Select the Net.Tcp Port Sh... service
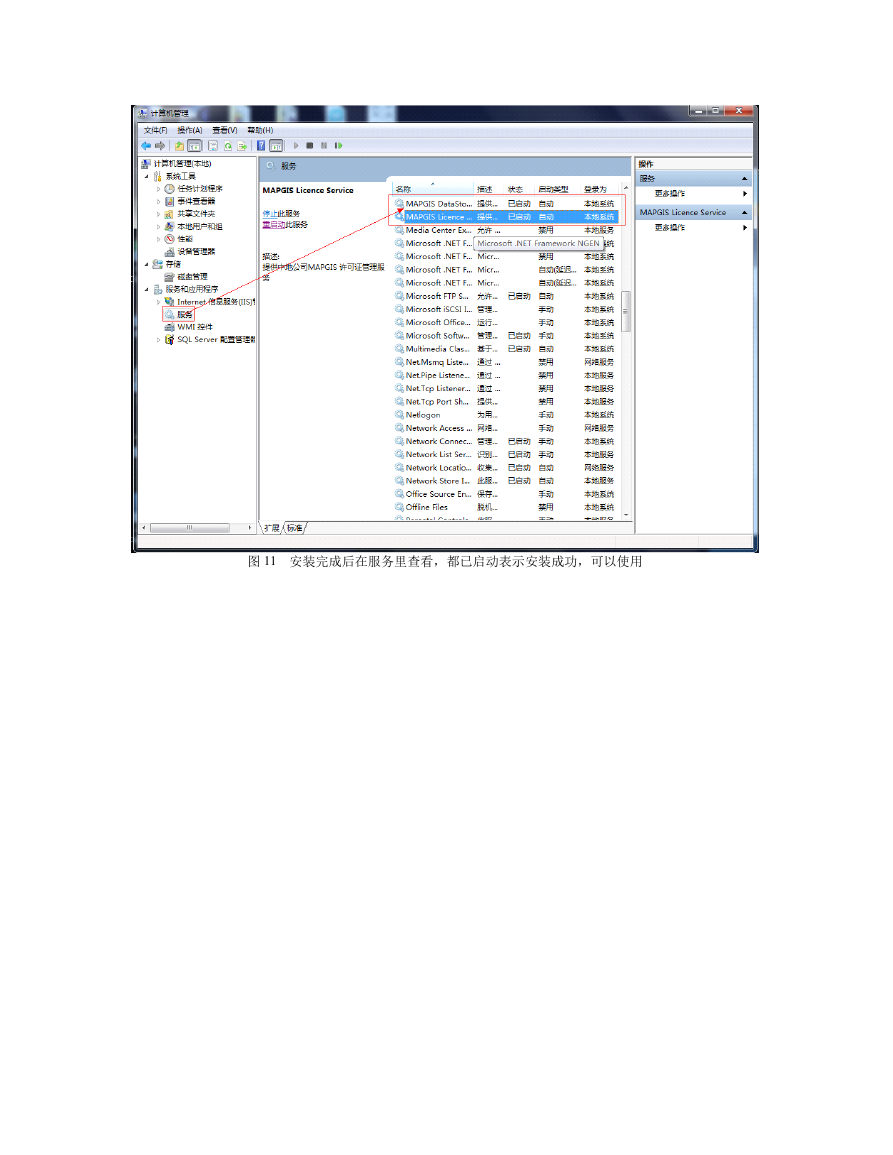 coord(505,401)
